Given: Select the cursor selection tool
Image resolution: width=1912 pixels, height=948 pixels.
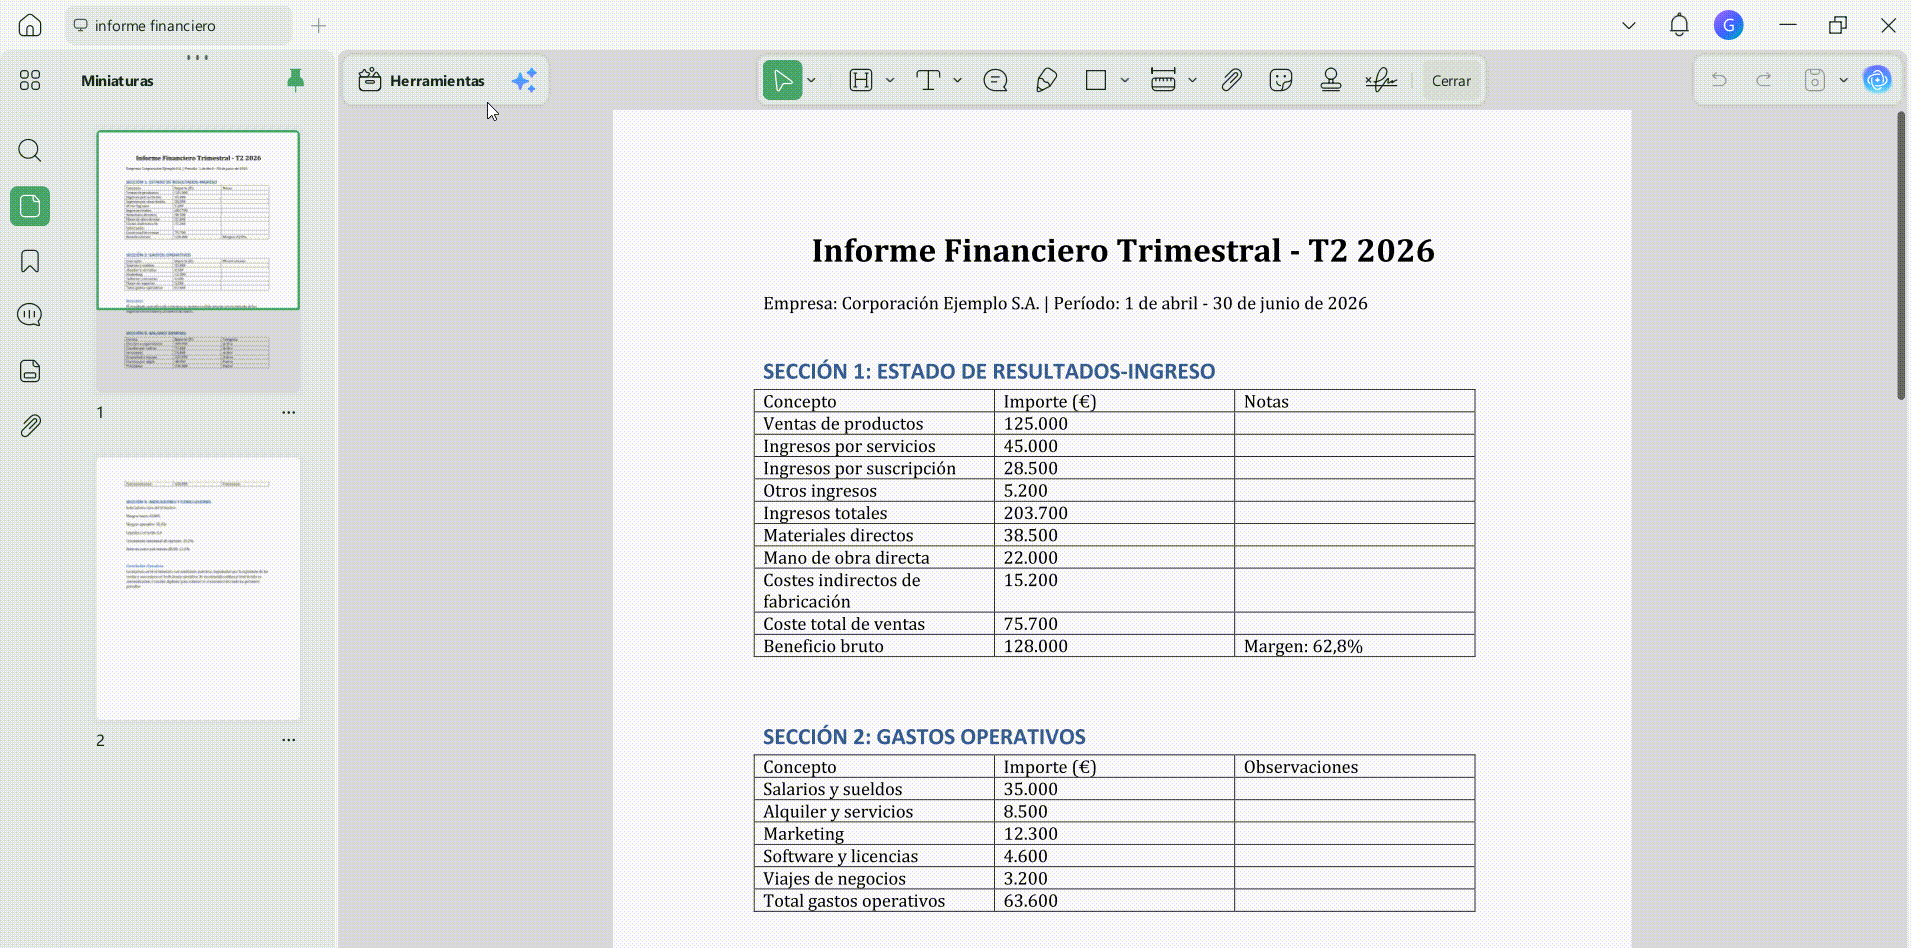Looking at the screenshot, I should point(782,80).
